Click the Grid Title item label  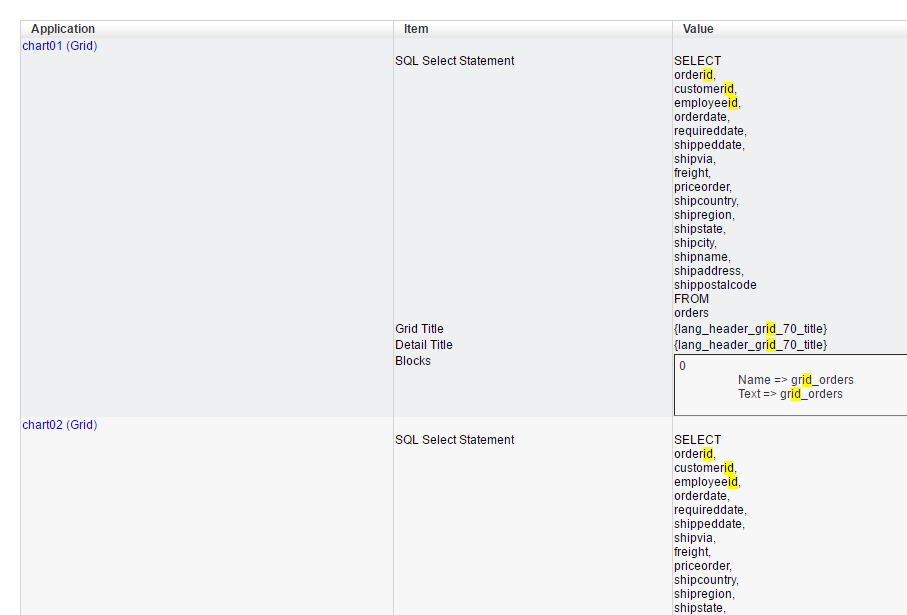pos(419,329)
